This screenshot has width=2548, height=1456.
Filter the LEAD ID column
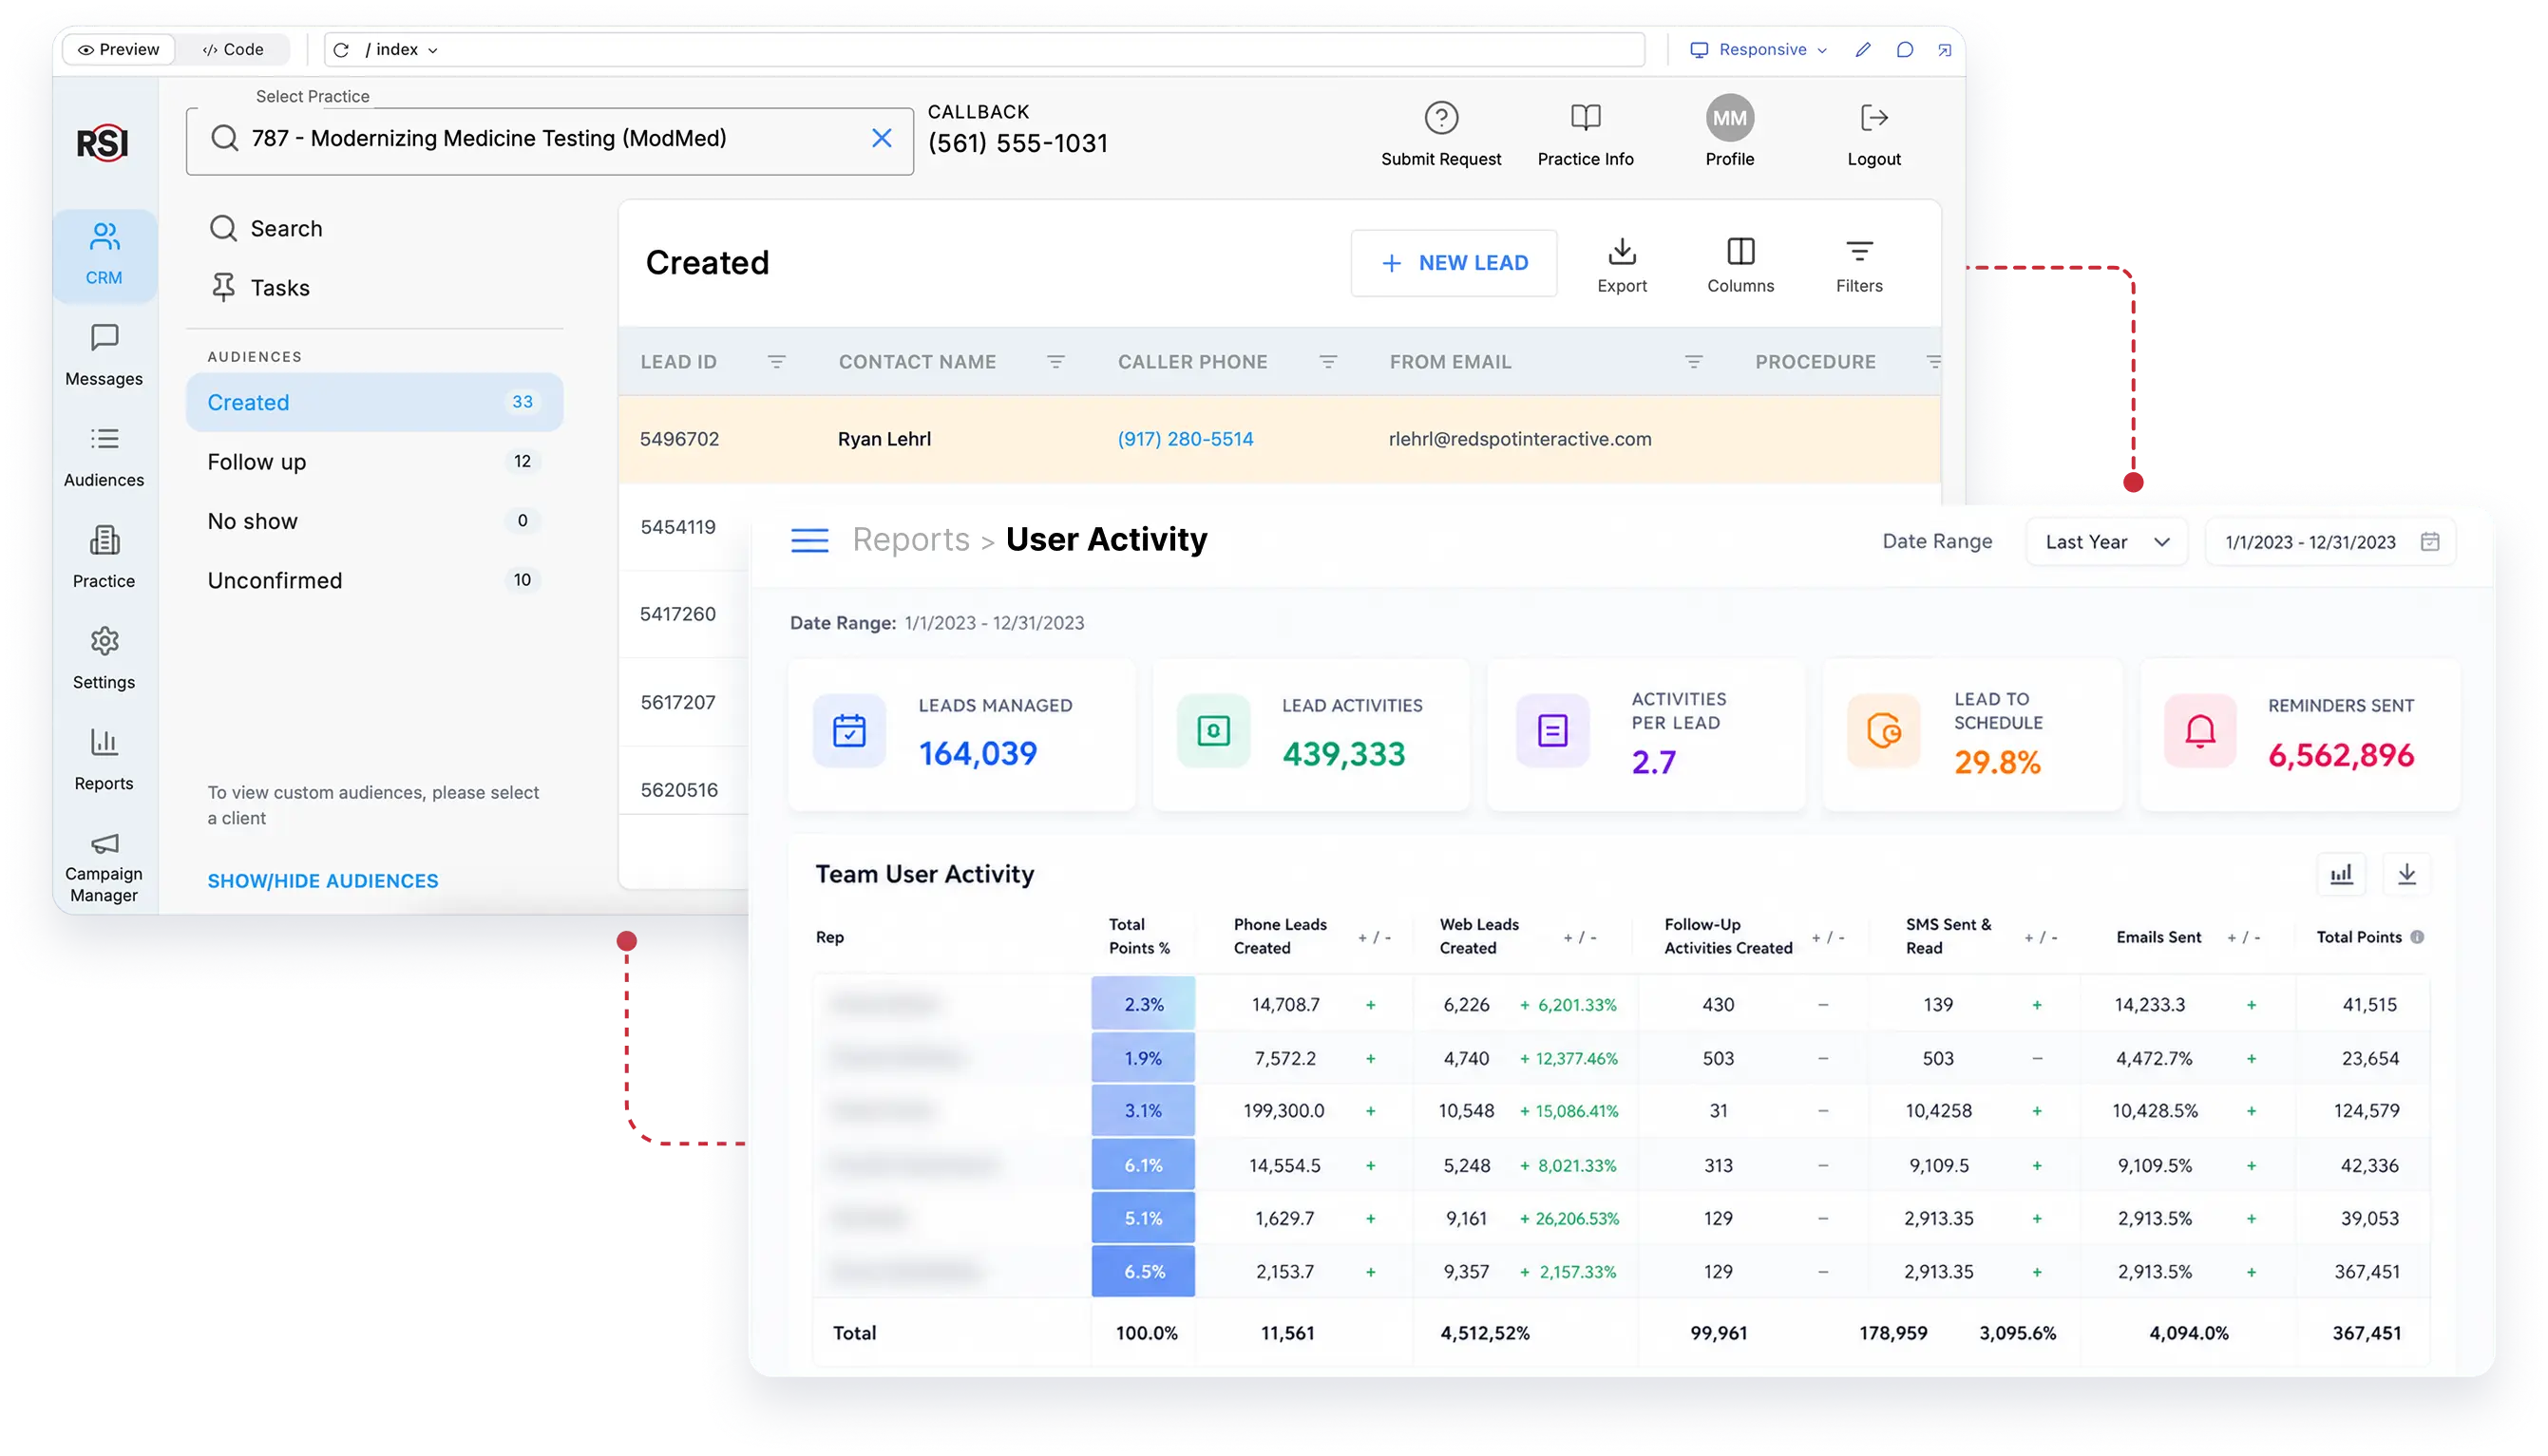(x=776, y=362)
